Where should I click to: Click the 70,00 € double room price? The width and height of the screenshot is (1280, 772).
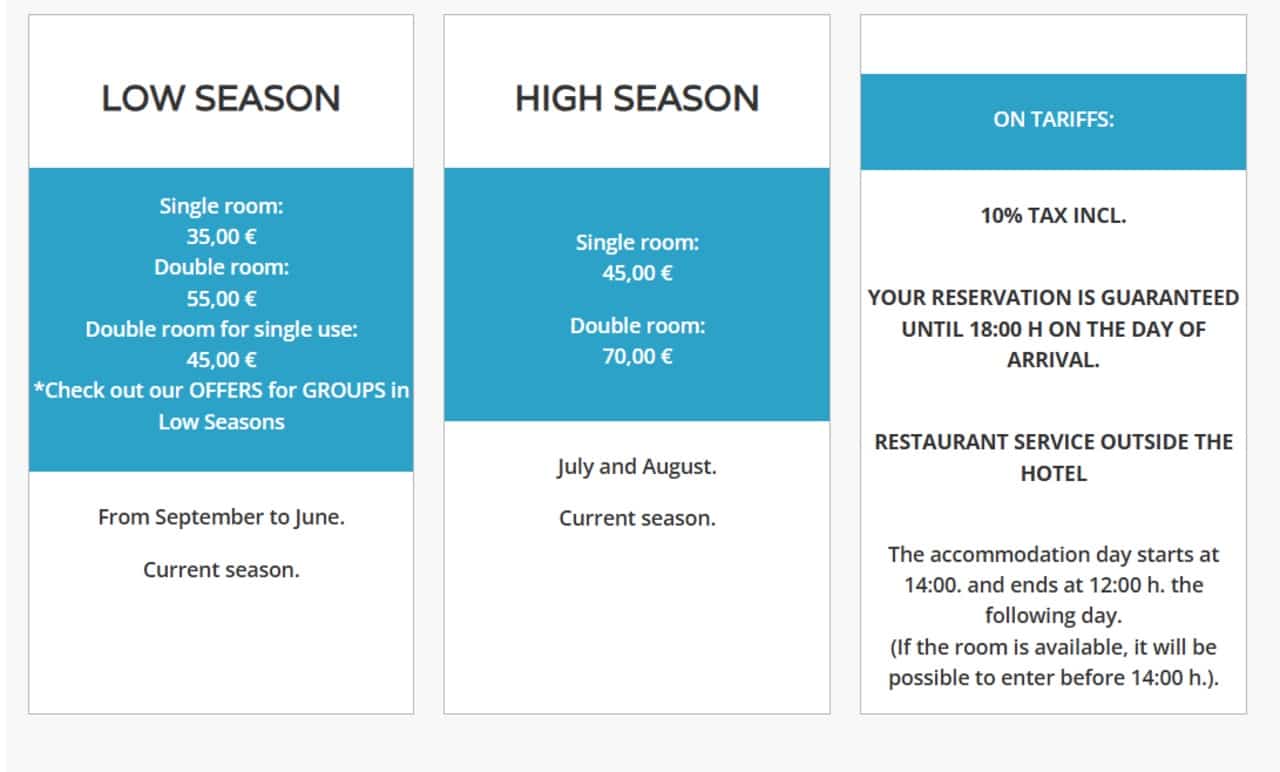(637, 356)
